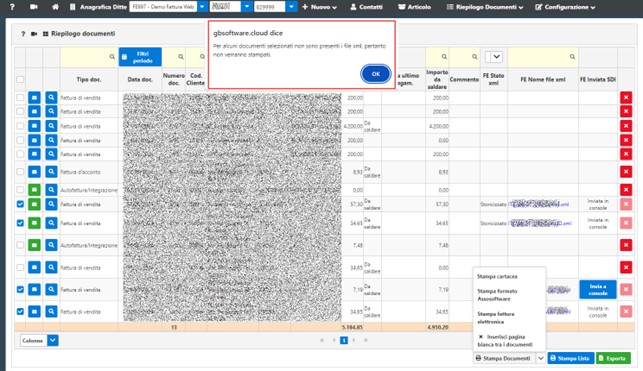Click the search icon in Importo da saldare filter
The height and width of the screenshot is (371, 643).
pyautogui.click(x=444, y=57)
